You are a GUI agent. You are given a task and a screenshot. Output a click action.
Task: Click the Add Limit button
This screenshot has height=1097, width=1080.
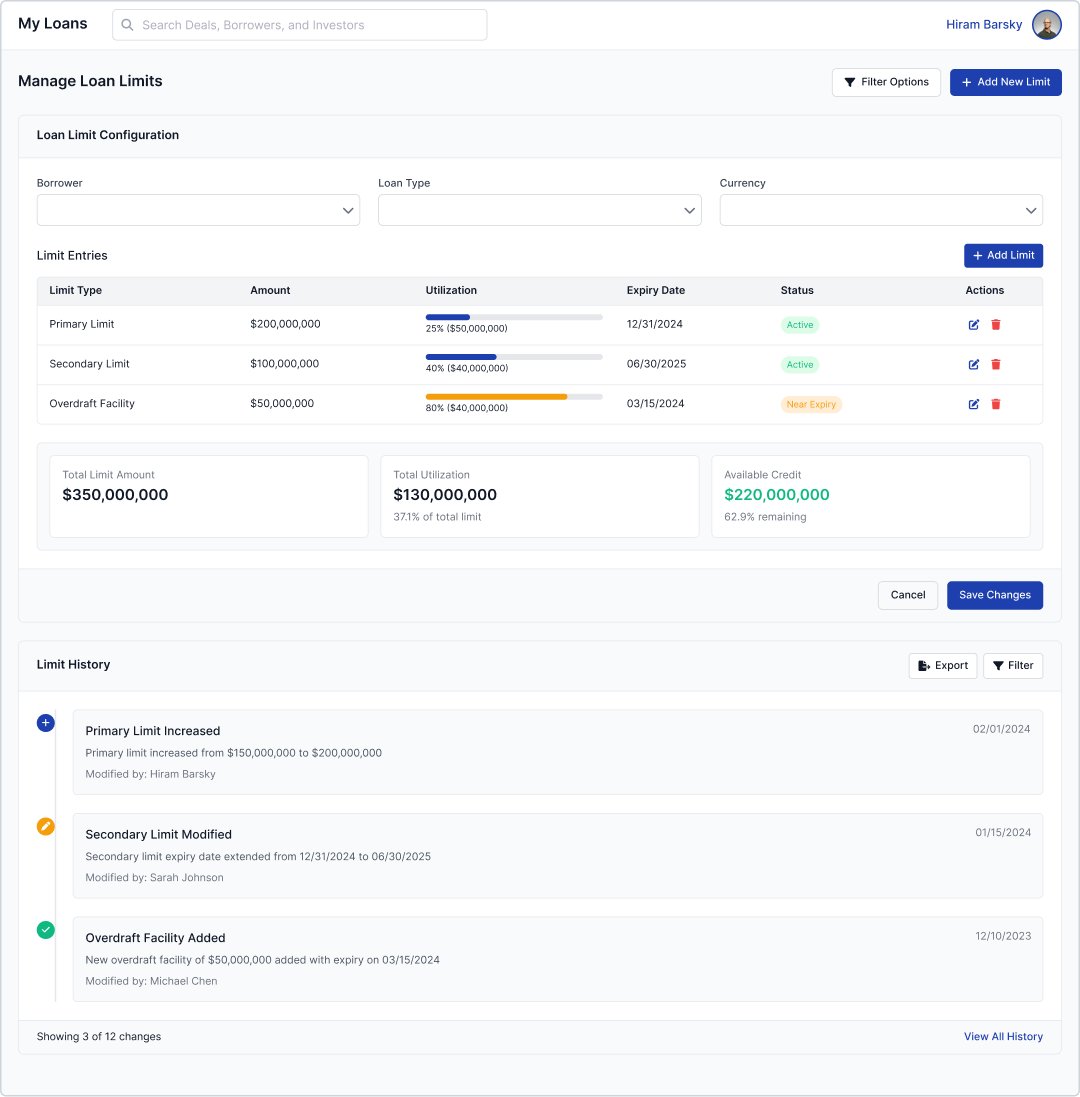pos(1003,255)
